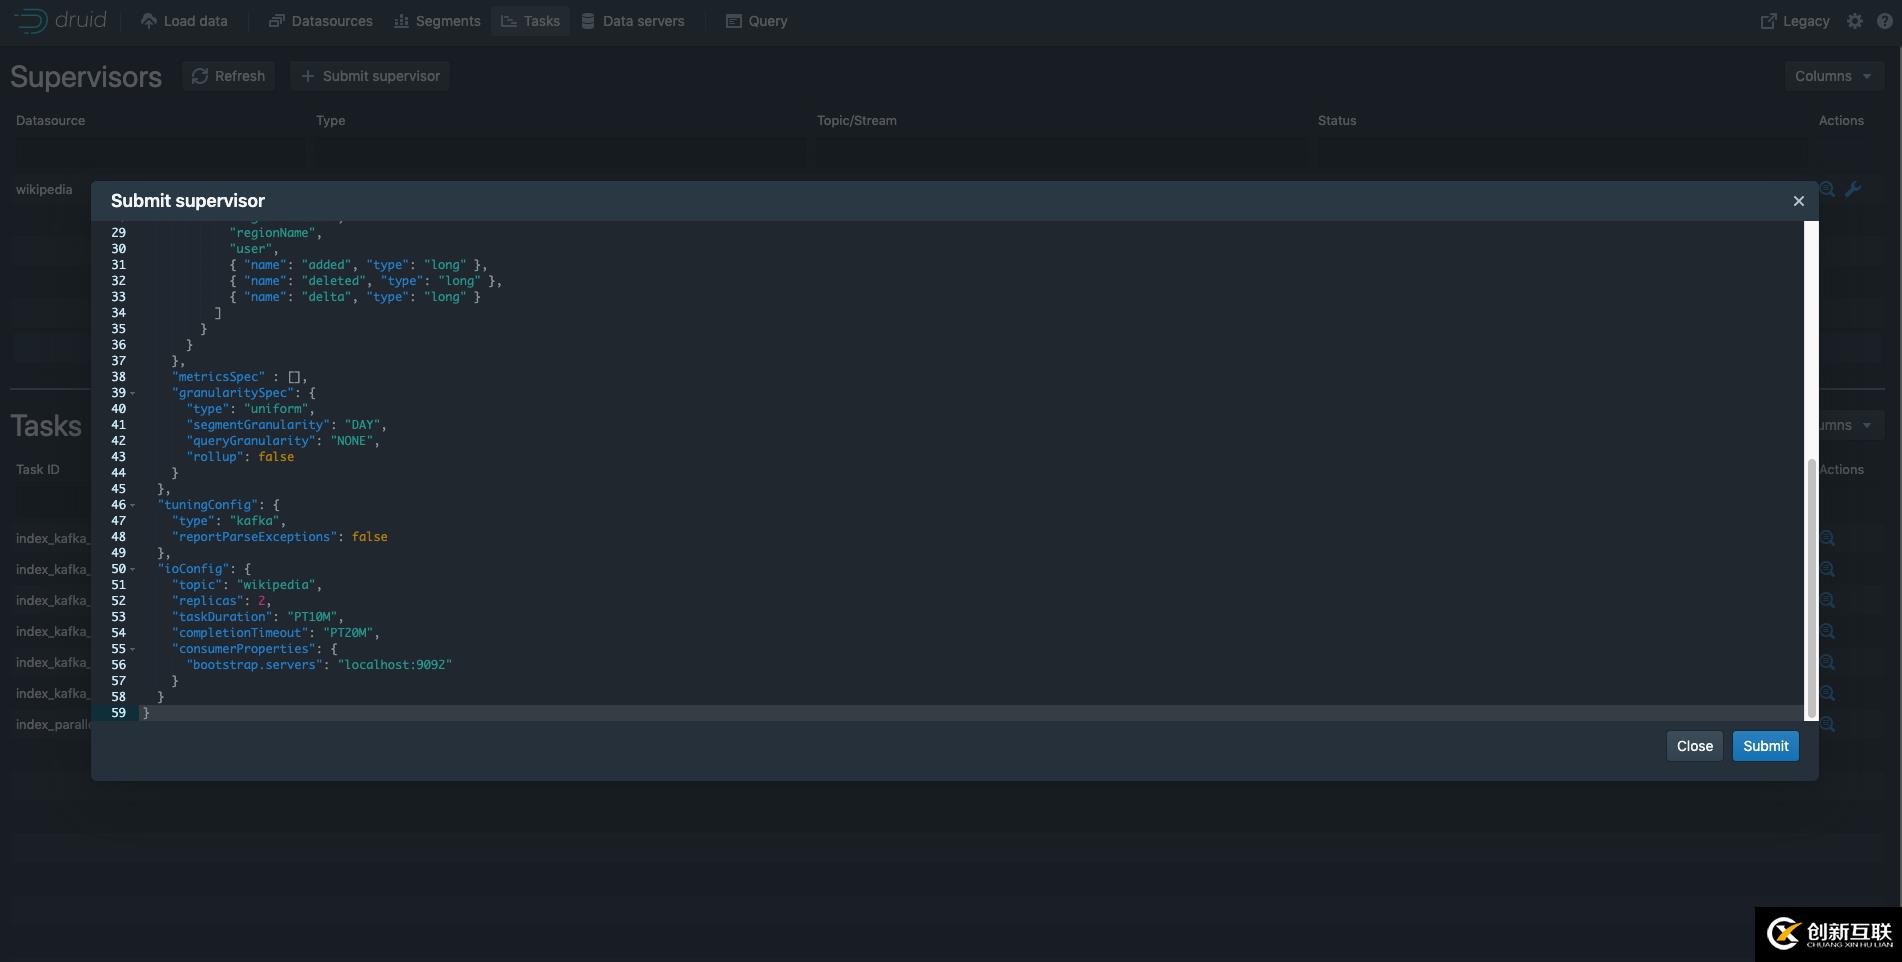1902x962 pixels.
Task: Click the false value after "reportParseExceptions"
Action: [x=370, y=537]
